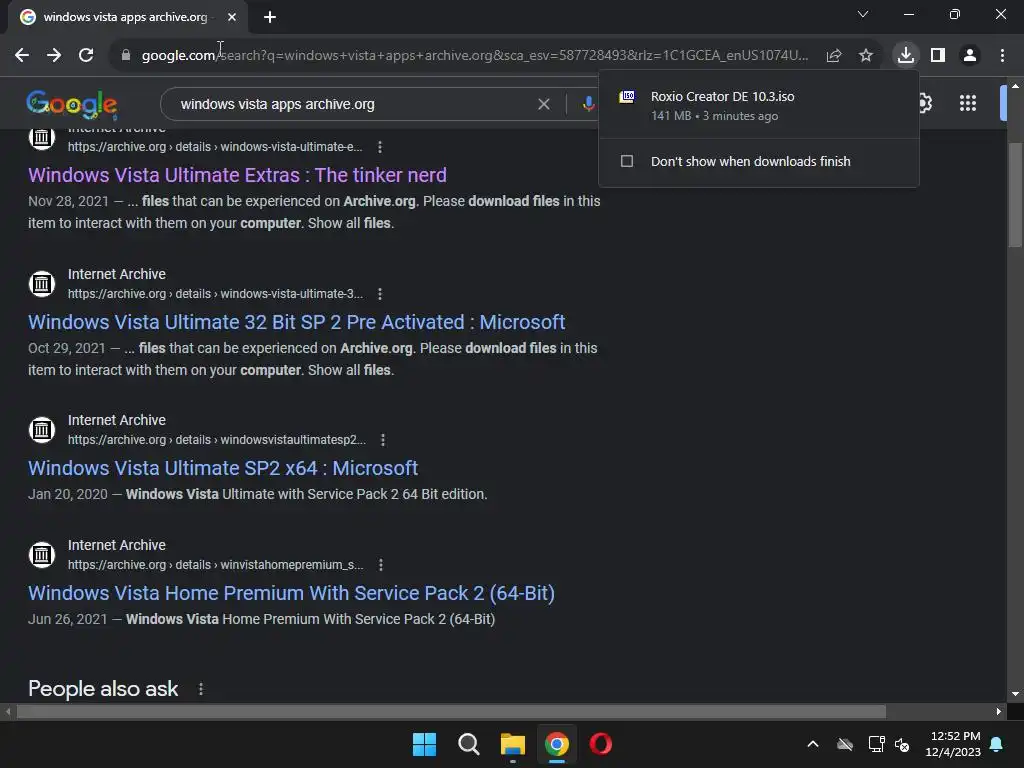This screenshot has width=1024, height=768.
Task: Click Internet Archive favicon of 32 Bit result
Action: (42, 283)
